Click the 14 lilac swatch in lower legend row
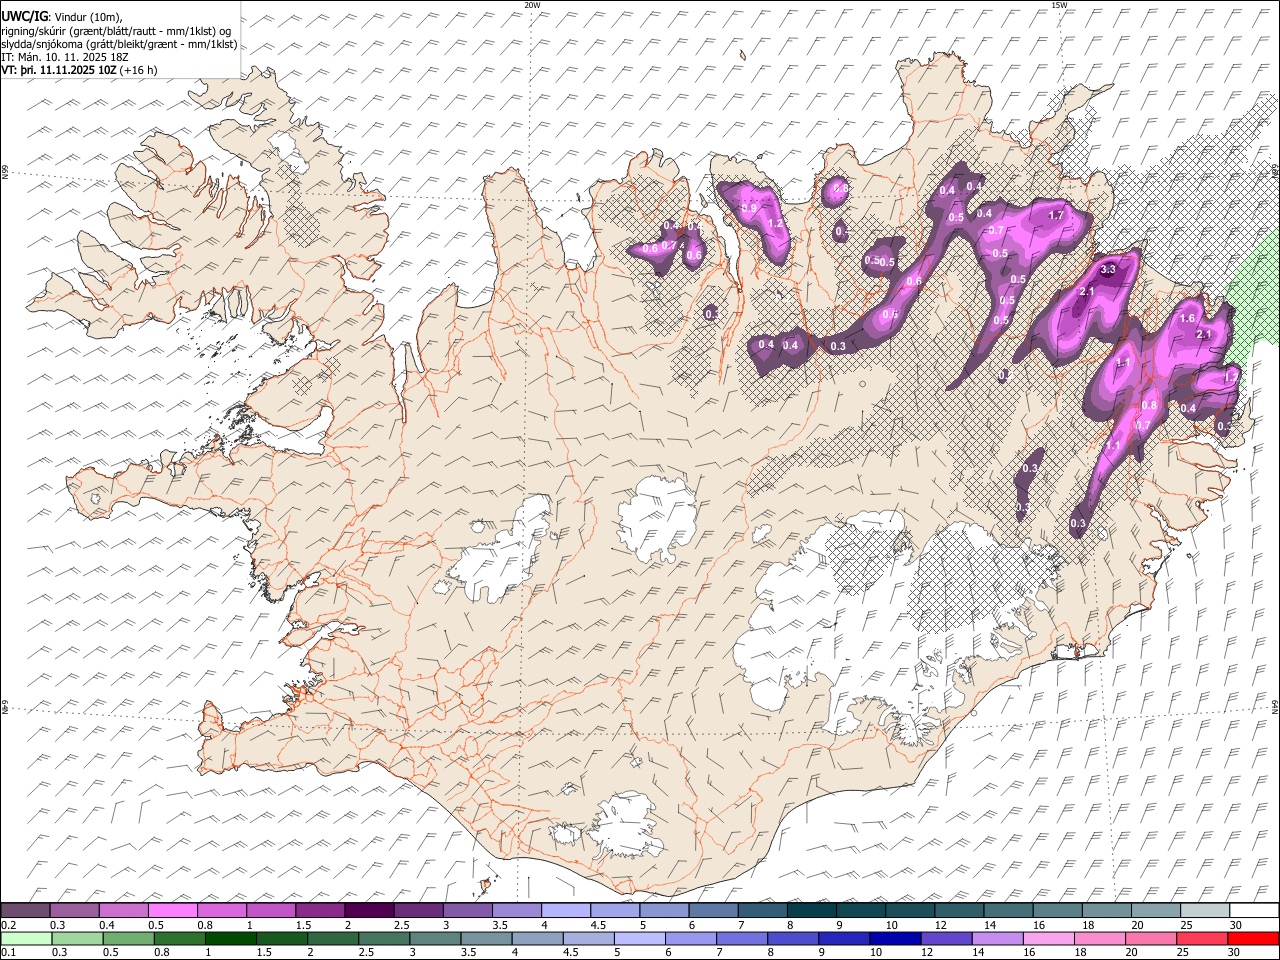The image size is (1280, 960). pyautogui.click(x=997, y=938)
